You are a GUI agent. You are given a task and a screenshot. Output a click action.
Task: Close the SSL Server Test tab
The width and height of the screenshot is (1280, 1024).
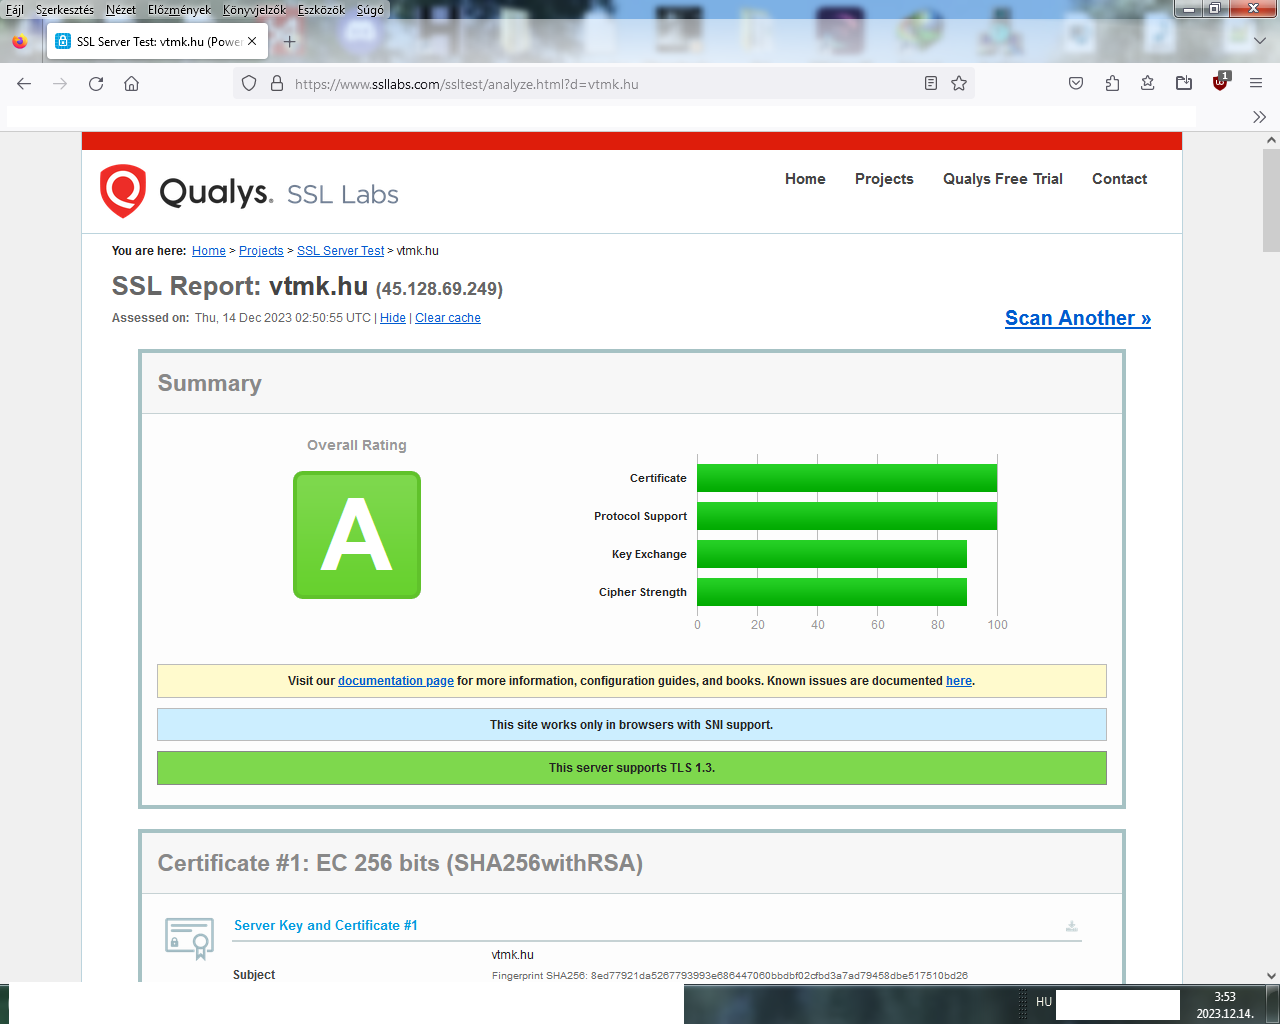pos(252,41)
